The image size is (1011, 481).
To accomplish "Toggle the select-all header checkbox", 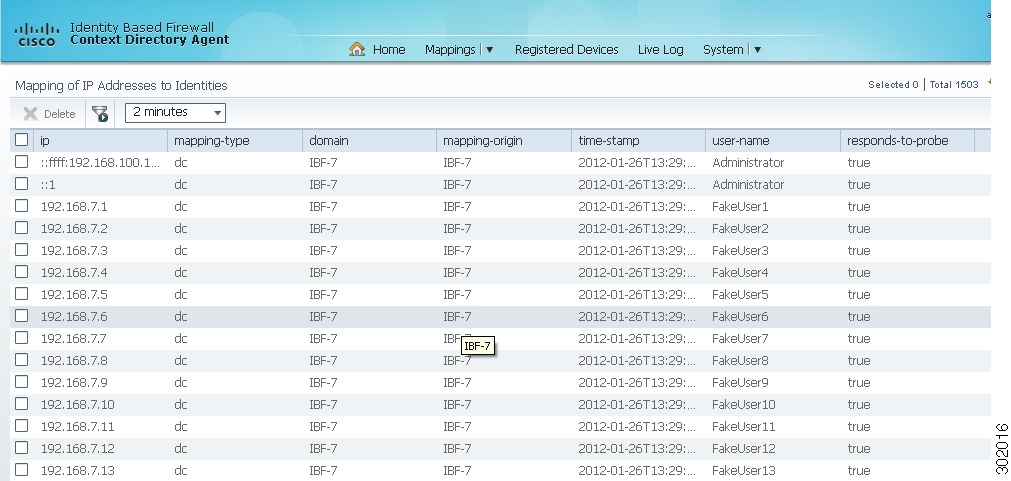I will pyautogui.click(x=22, y=139).
